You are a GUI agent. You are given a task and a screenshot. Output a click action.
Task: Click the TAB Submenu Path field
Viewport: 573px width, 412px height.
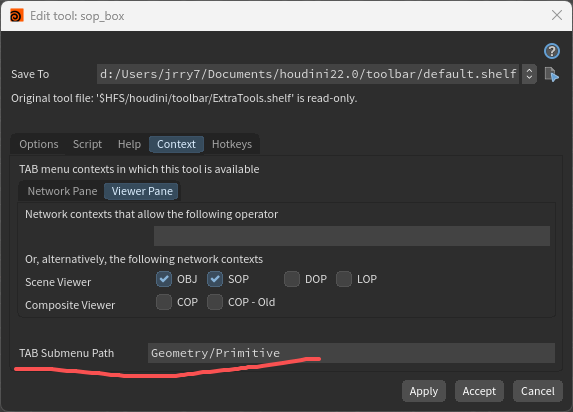[x=351, y=353]
